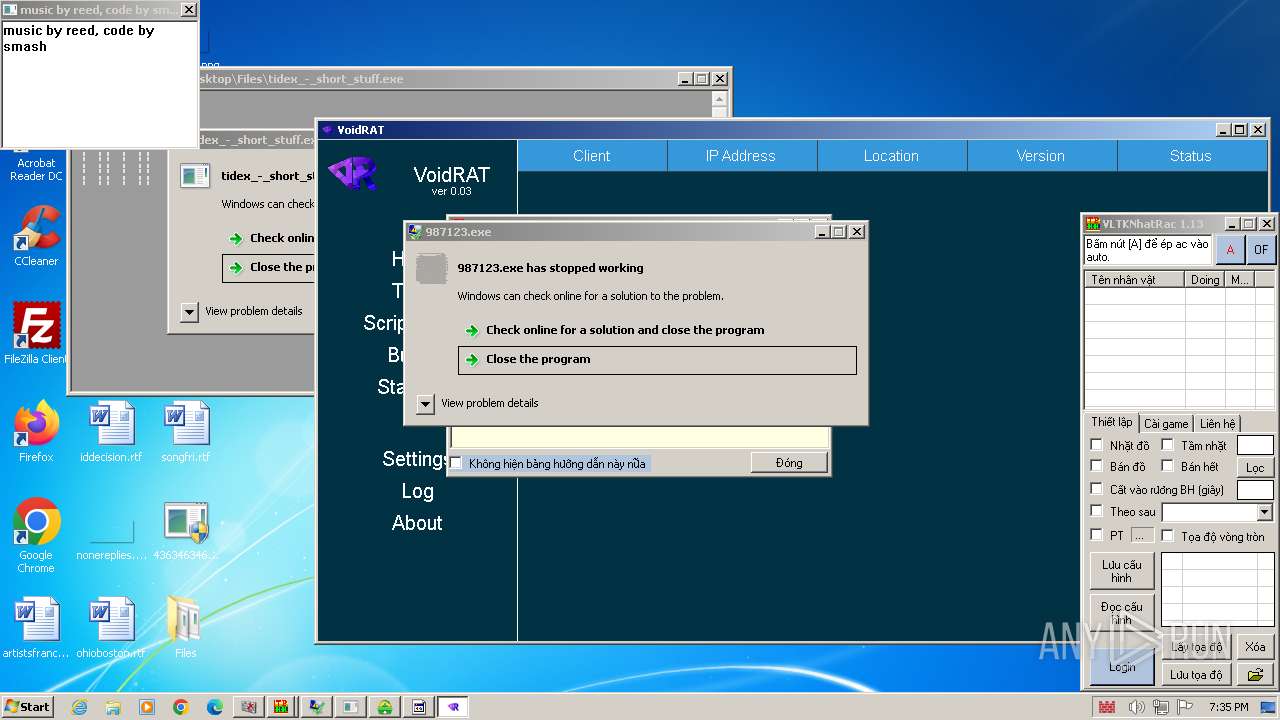
Task: Click the open-folder icon in VLTKNhatRac
Action: pyautogui.click(x=1255, y=675)
